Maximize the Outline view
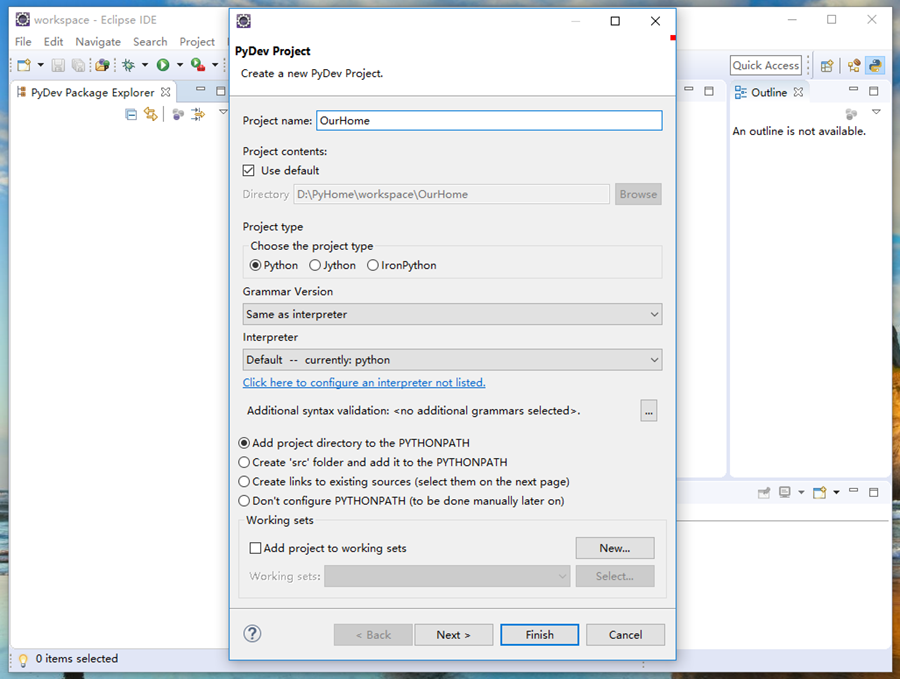 tap(874, 91)
